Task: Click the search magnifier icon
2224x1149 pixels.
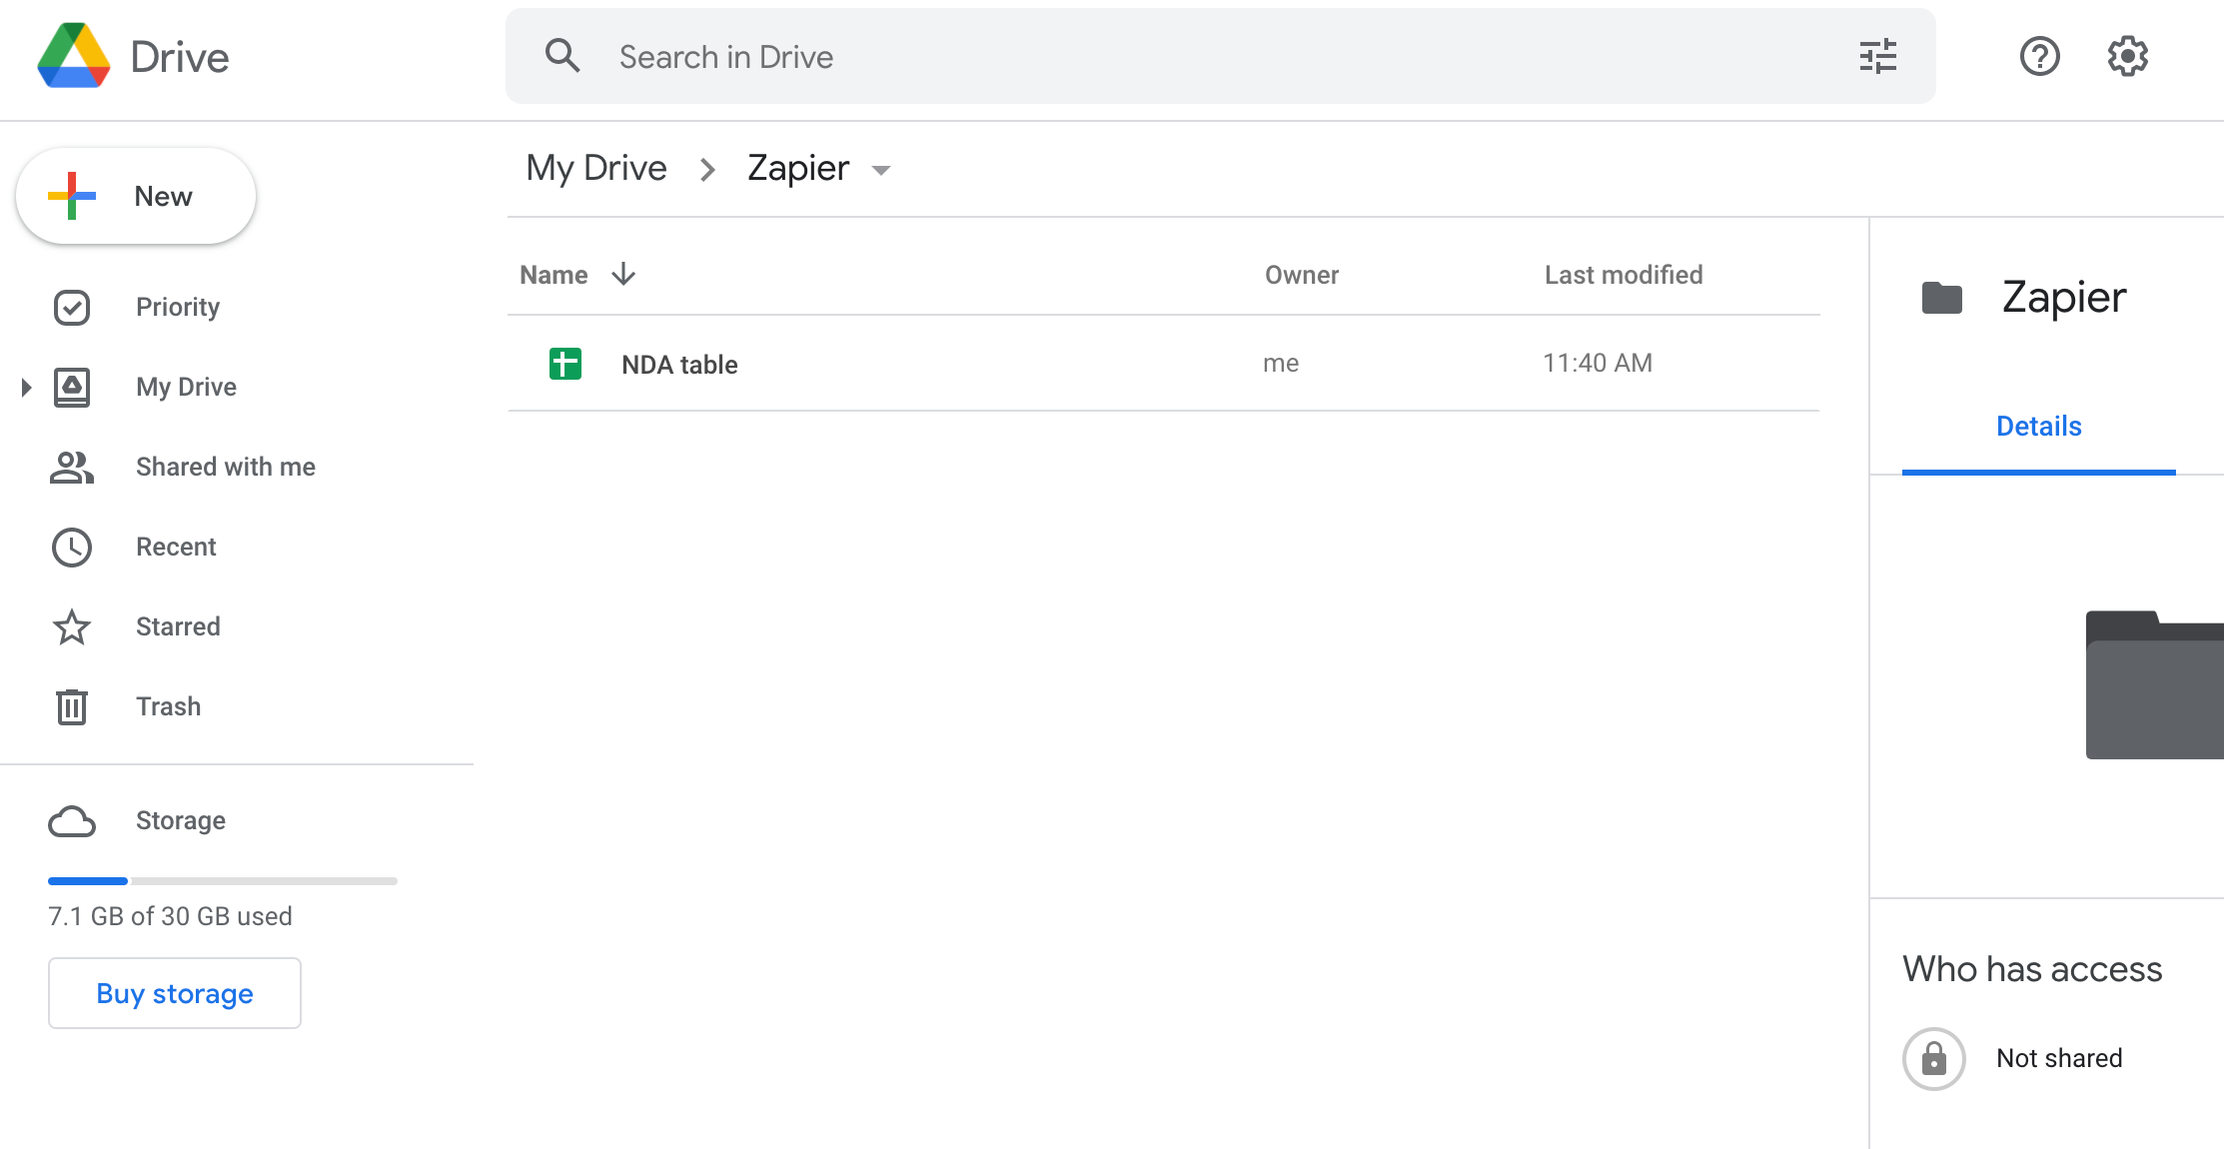Action: pos(562,57)
